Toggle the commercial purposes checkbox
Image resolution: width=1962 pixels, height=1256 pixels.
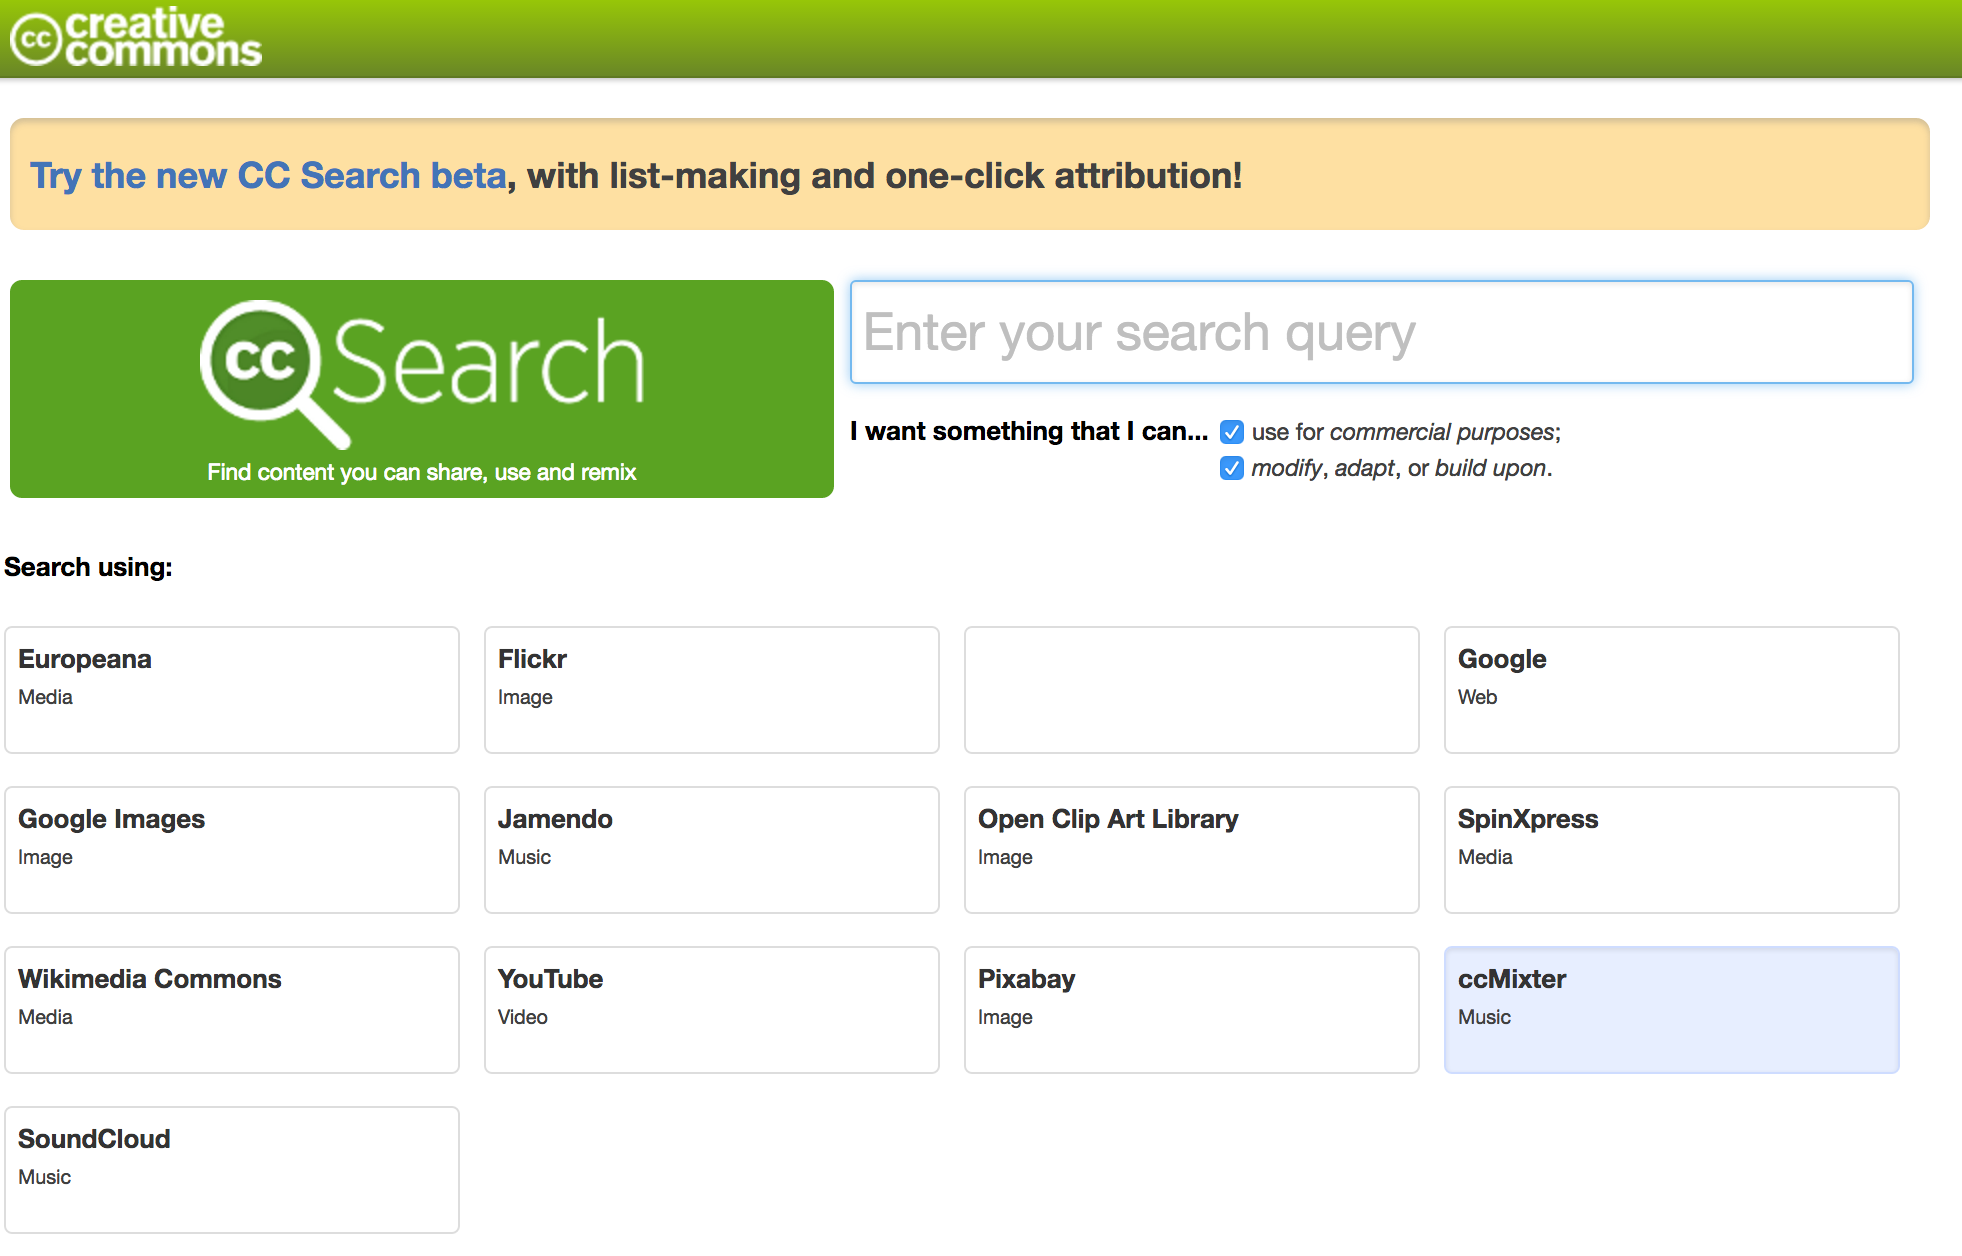pyautogui.click(x=1232, y=432)
